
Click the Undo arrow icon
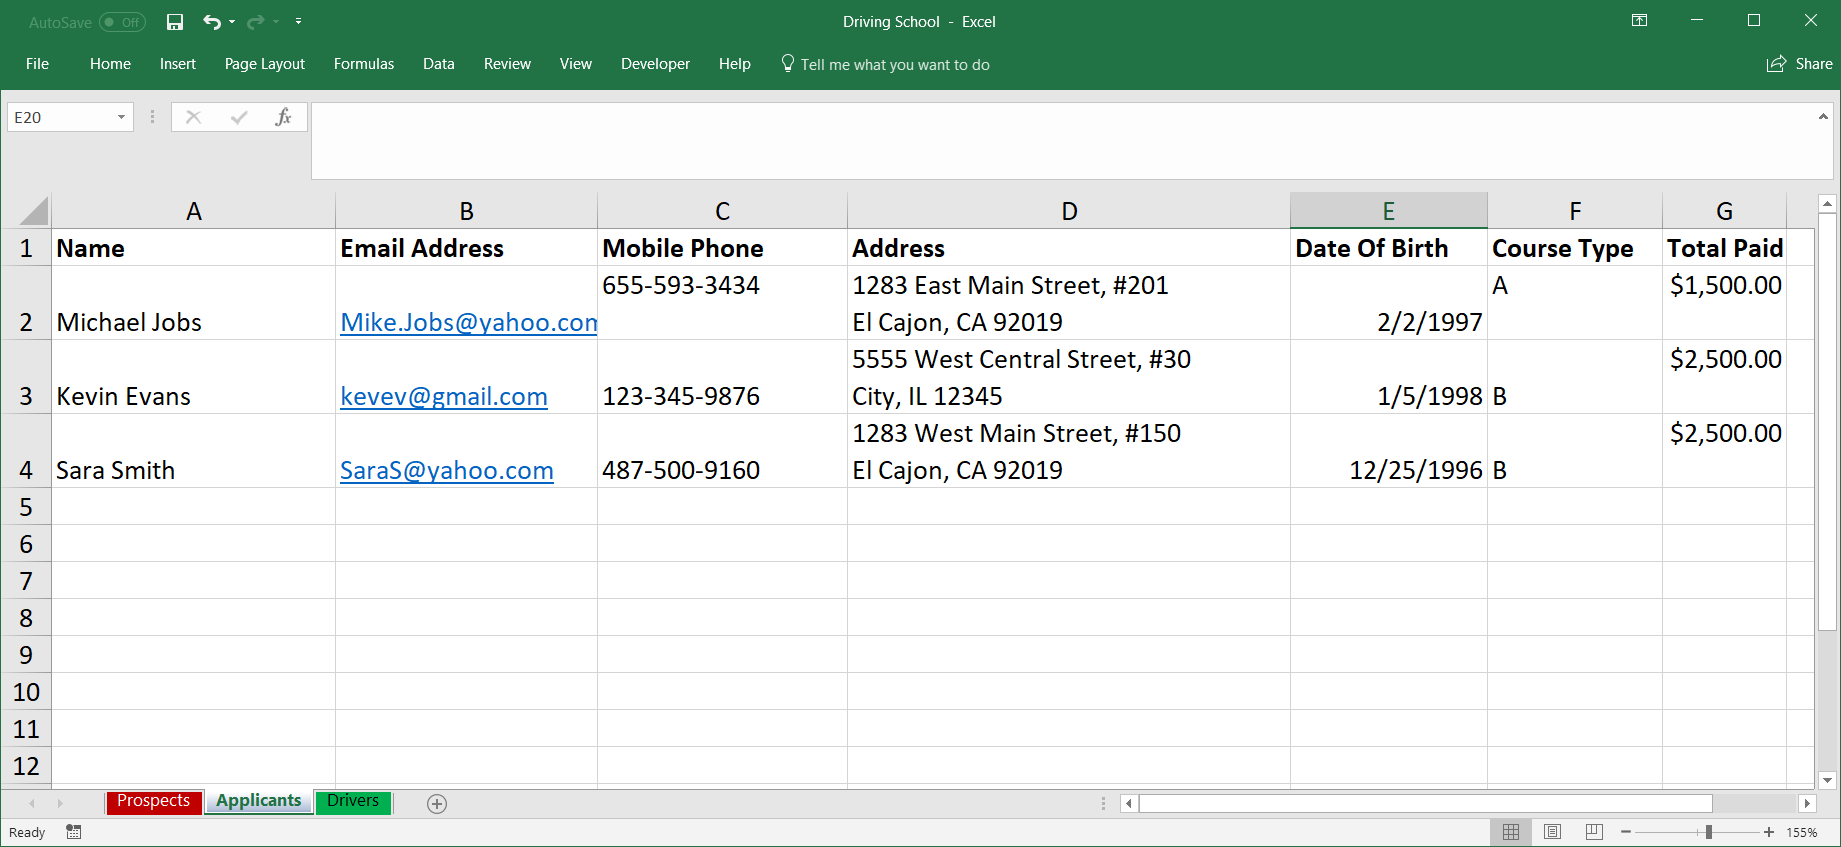[211, 22]
